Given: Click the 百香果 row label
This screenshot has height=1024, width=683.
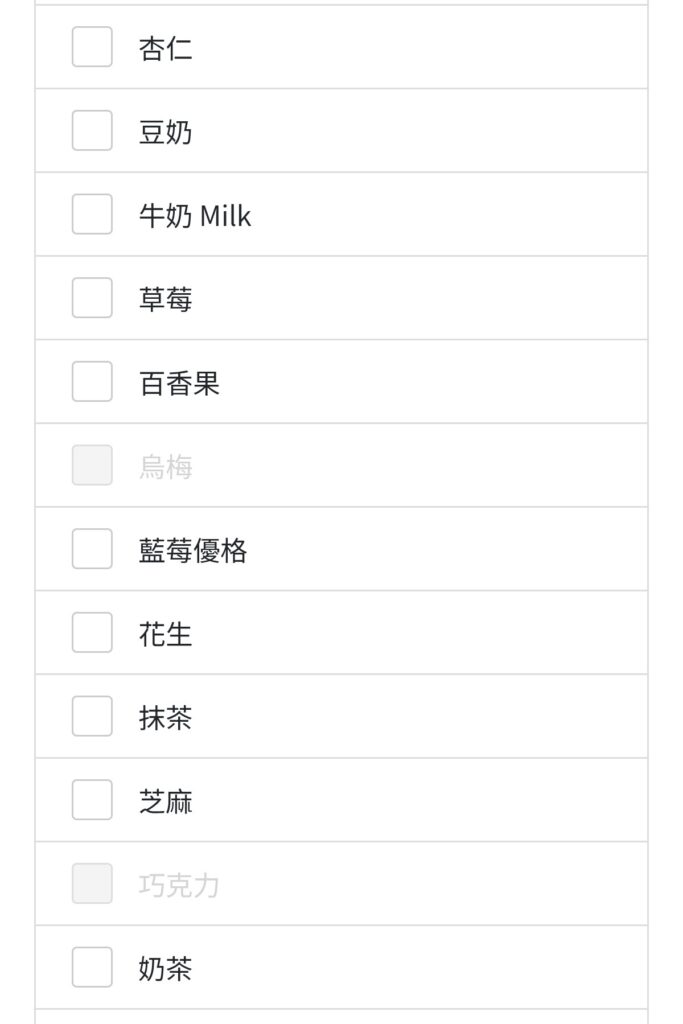Looking at the screenshot, I should [179, 383].
